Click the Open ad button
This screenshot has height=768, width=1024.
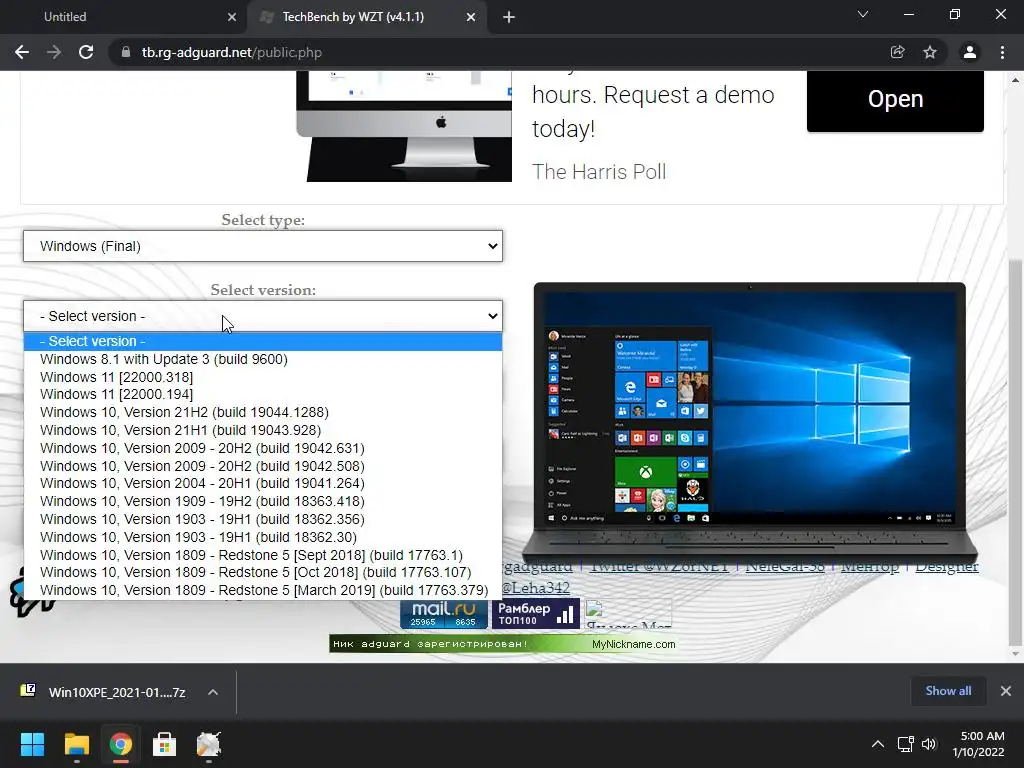click(x=895, y=100)
